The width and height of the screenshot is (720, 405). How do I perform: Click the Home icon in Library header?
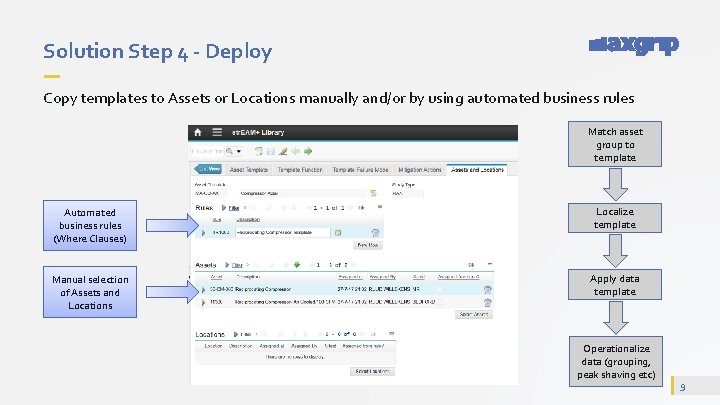(198, 132)
